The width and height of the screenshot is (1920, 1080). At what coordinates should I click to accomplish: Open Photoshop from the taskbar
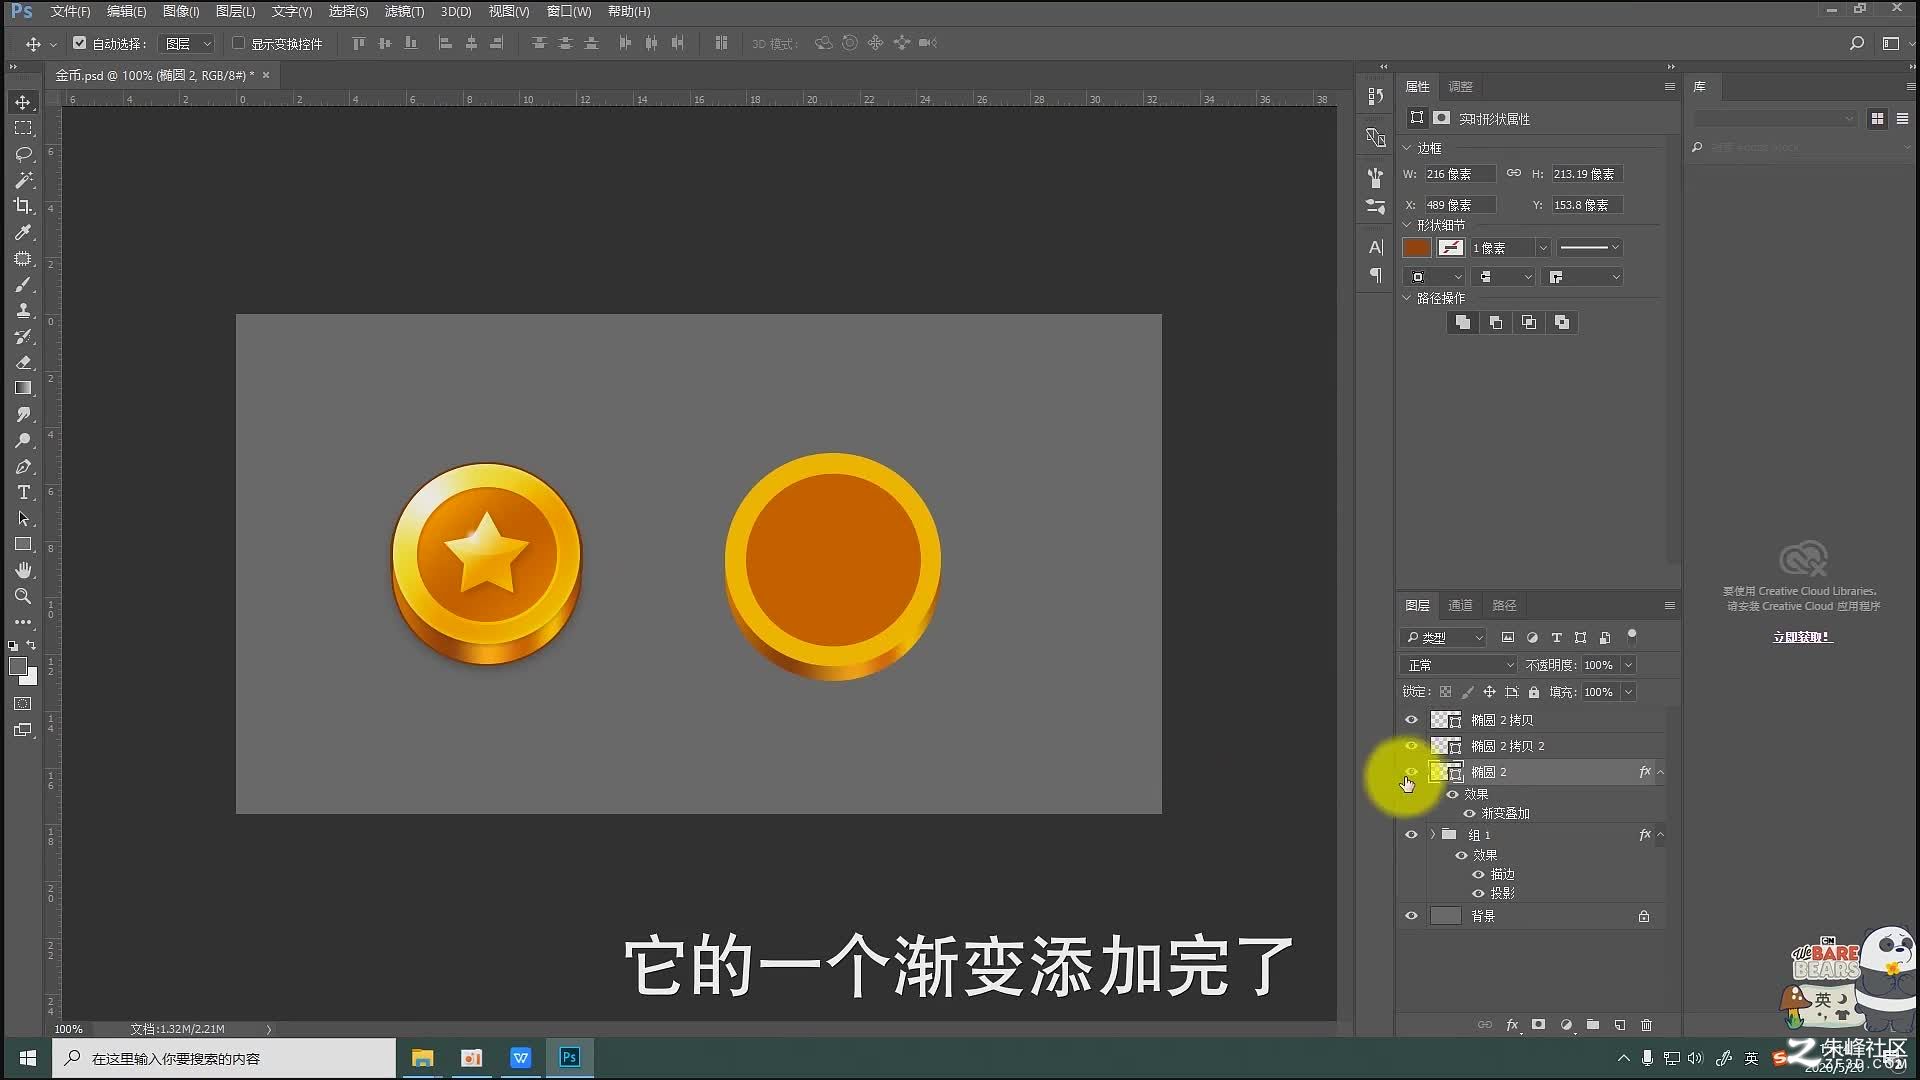570,1058
